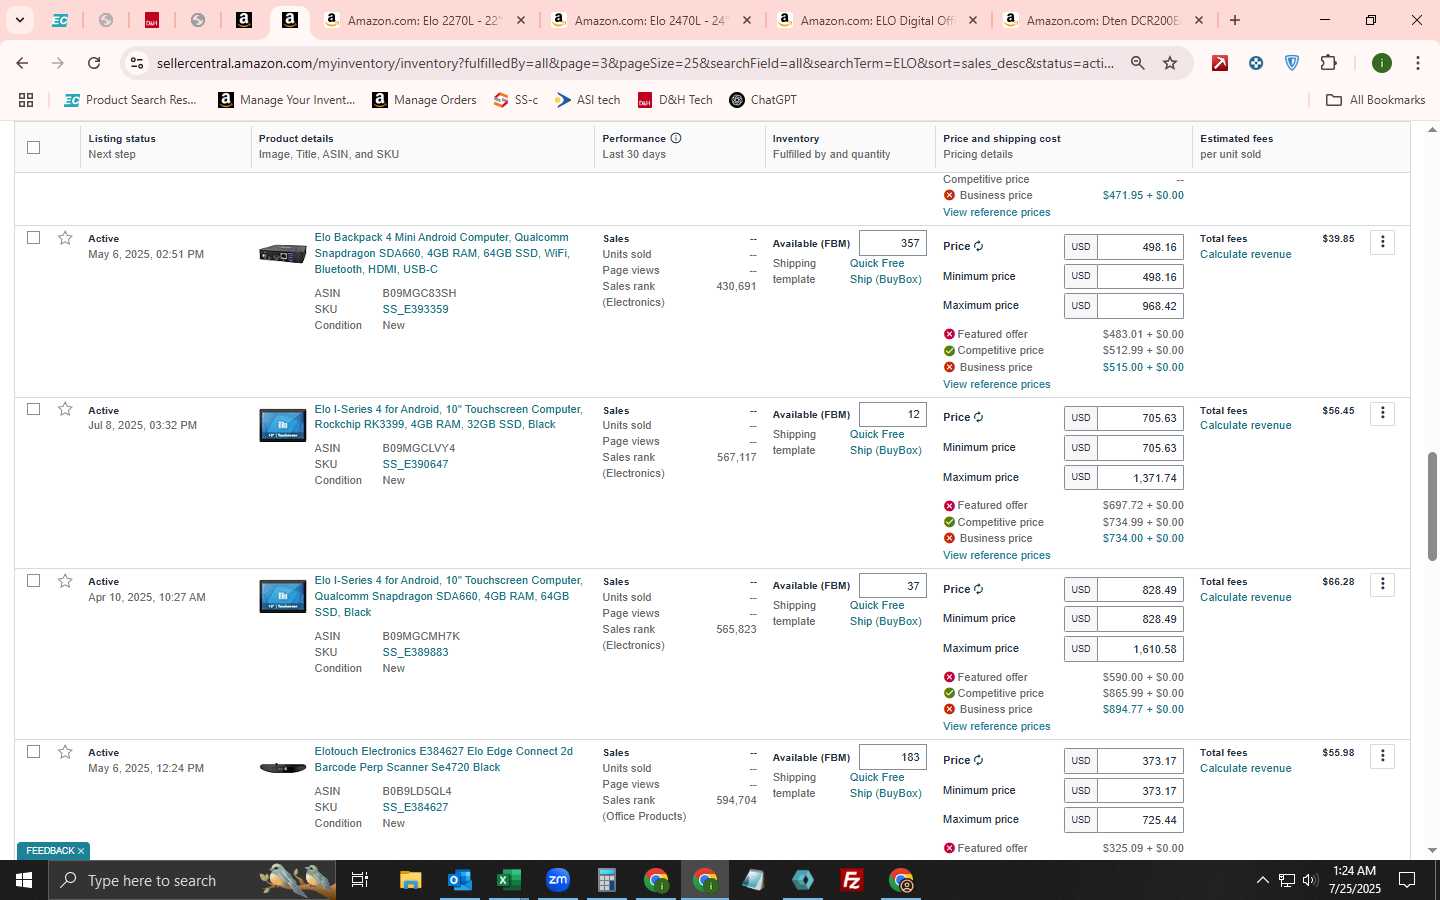Open the All Bookmarks folder

click(1375, 100)
